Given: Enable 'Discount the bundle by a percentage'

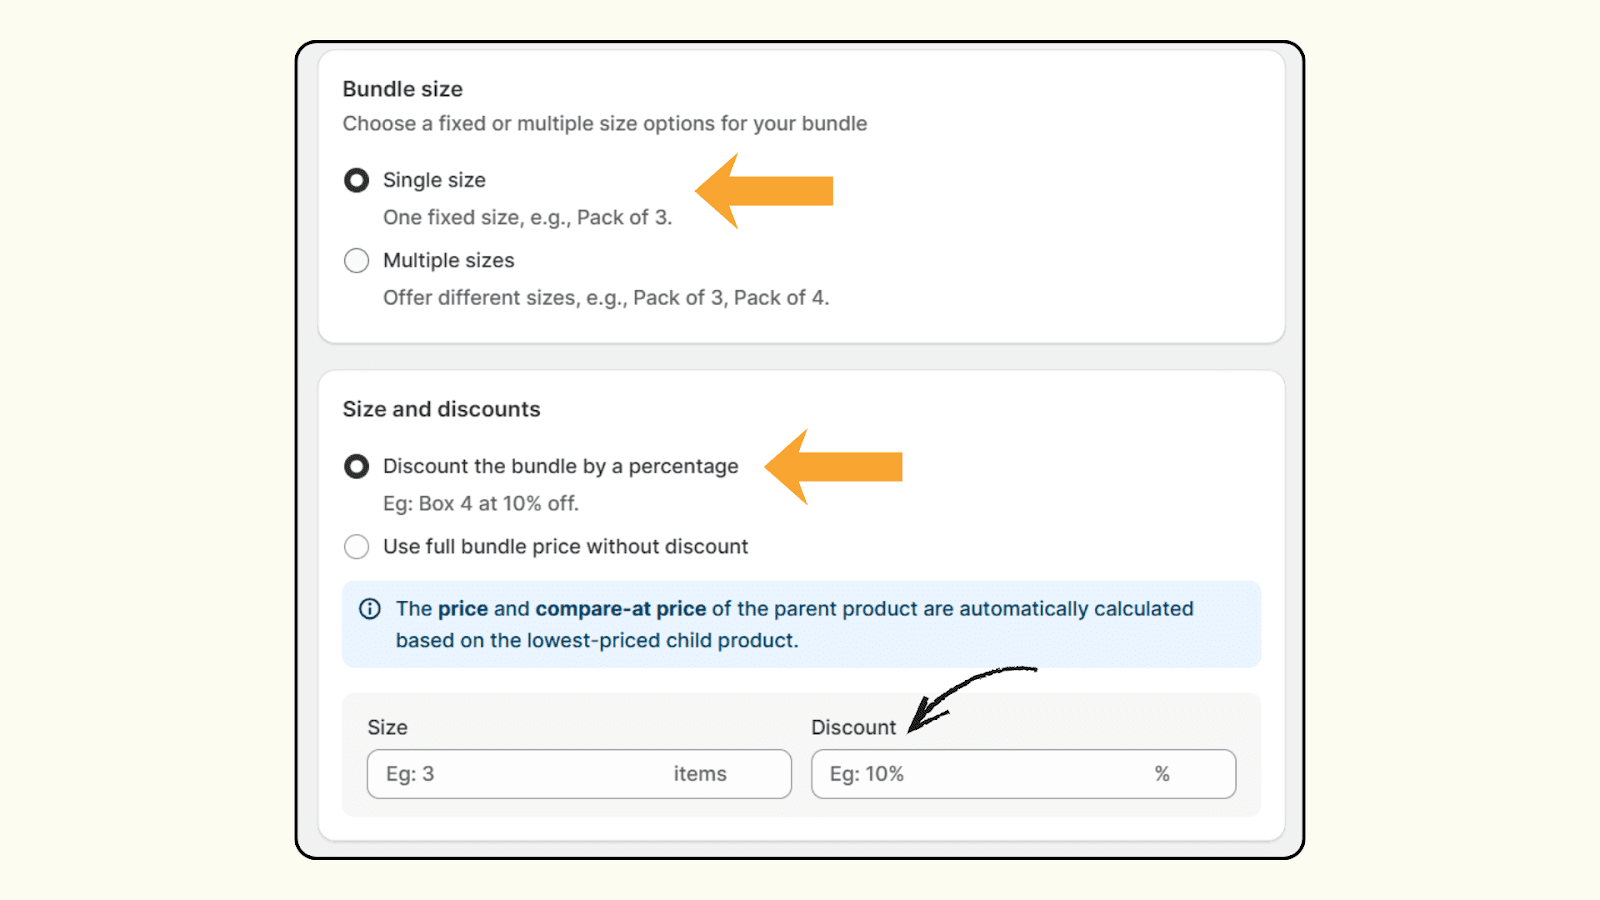Looking at the screenshot, I should pos(356,466).
